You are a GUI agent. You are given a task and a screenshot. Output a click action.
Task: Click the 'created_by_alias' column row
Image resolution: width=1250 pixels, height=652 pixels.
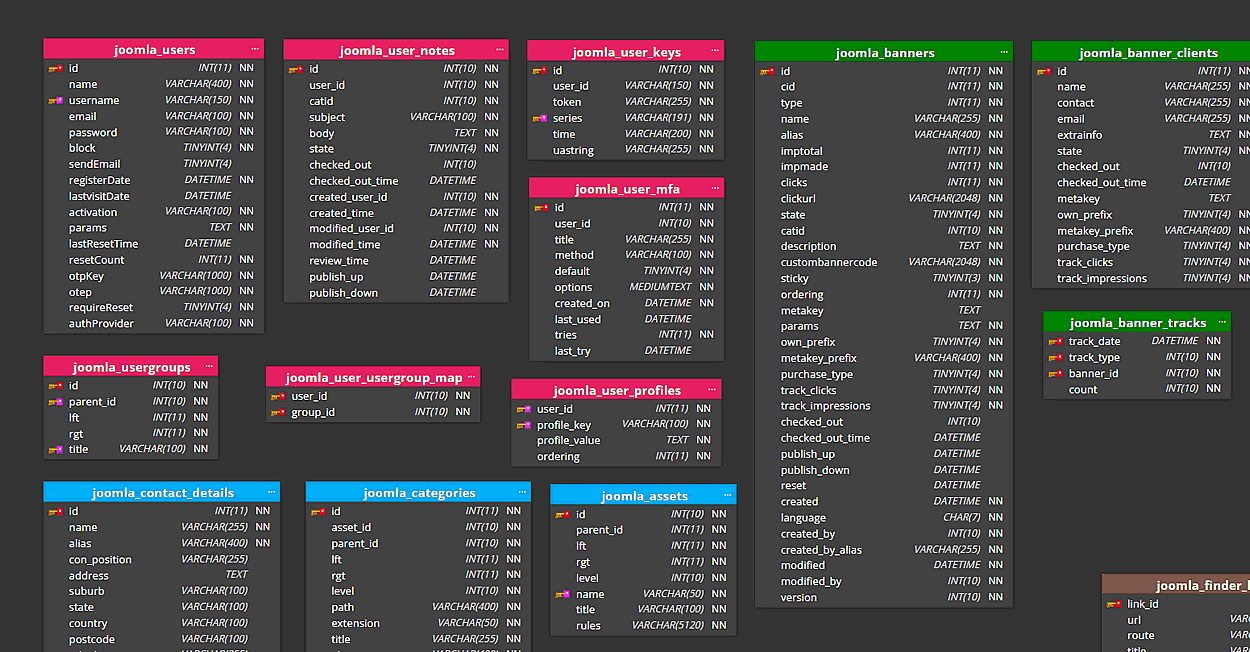pyautogui.click(x=884, y=549)
